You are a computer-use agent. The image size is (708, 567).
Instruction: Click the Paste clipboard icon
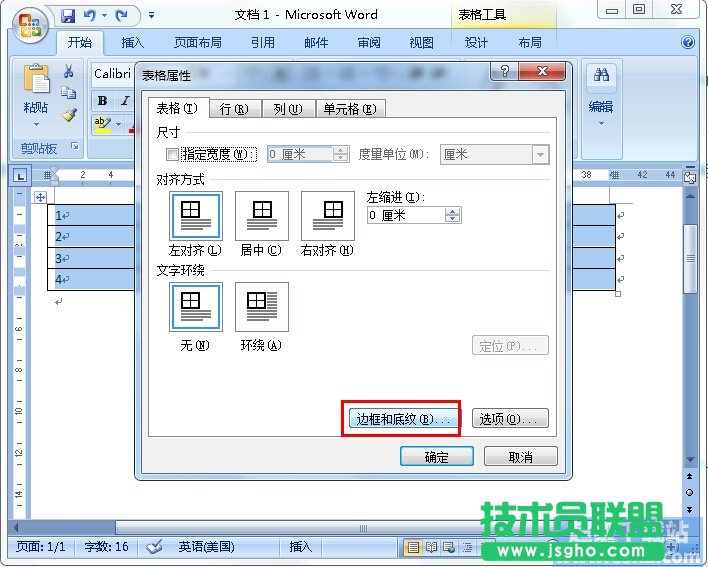pos(36,80)
